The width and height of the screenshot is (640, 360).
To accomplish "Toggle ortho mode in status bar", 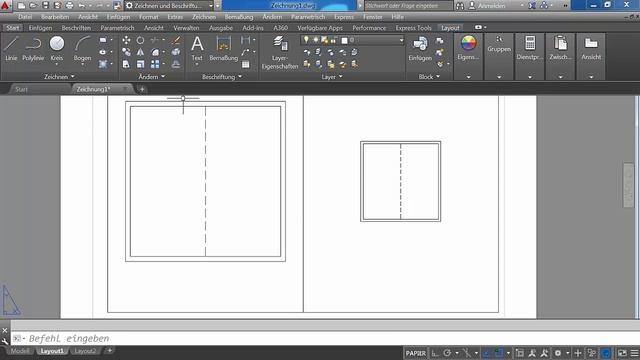I will [x=435, y=353].
